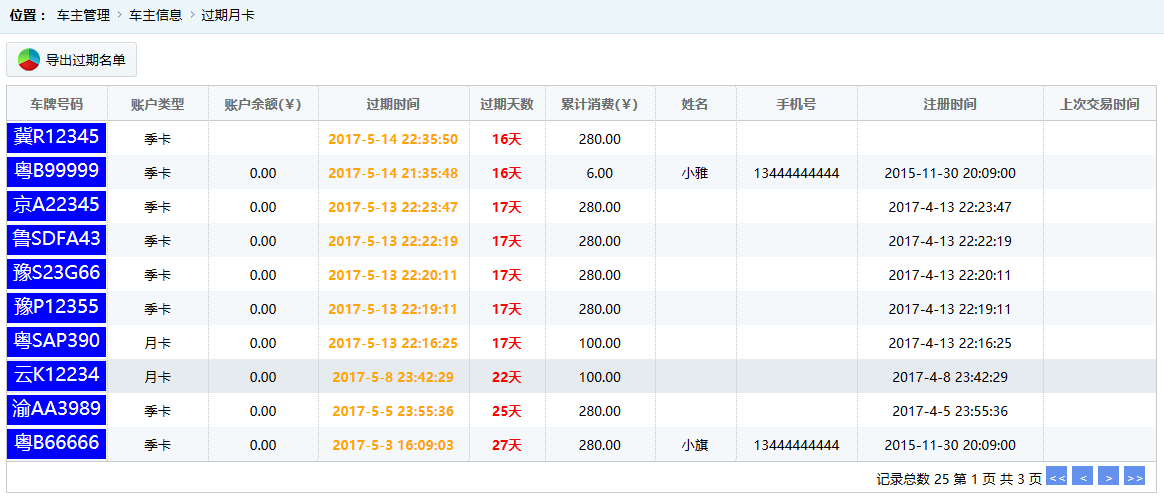Click the 导出过期名单 button
The height and width of the screenshot is (498, 1164).
[x=72, y=60]
